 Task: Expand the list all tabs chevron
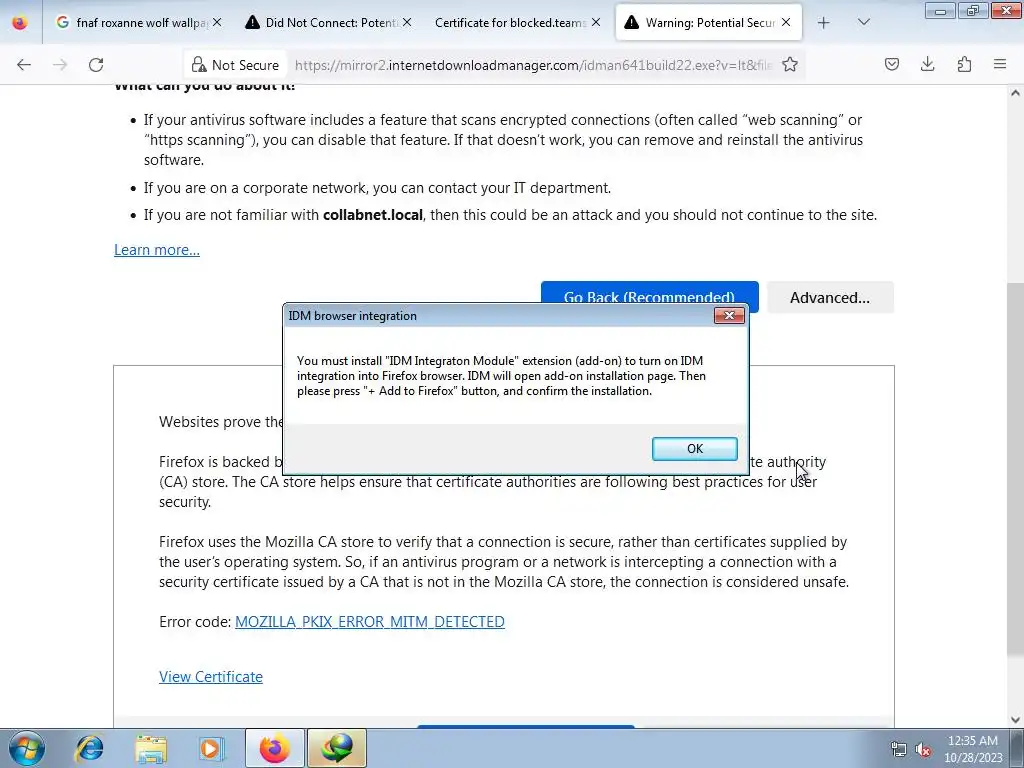click(863, 22)
